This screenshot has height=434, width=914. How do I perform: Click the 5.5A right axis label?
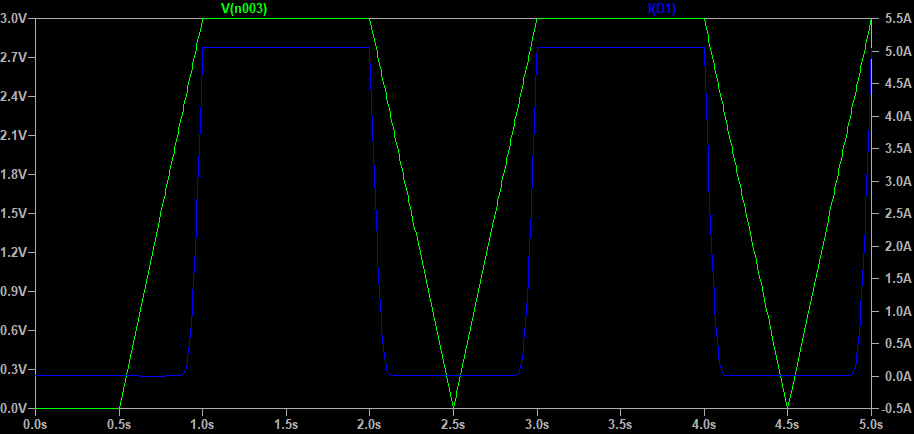click(898, 19)
